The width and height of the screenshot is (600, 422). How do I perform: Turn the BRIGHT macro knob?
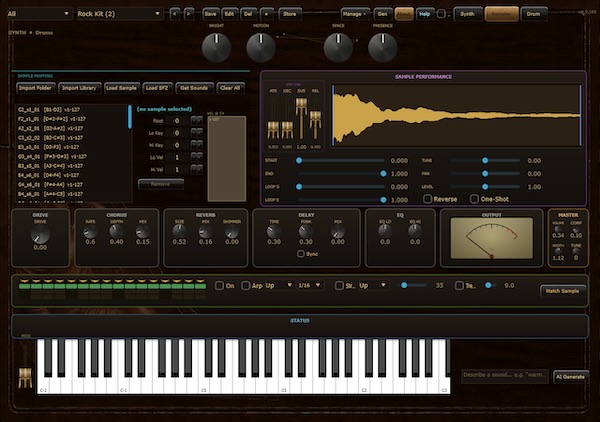click(216, 47)
